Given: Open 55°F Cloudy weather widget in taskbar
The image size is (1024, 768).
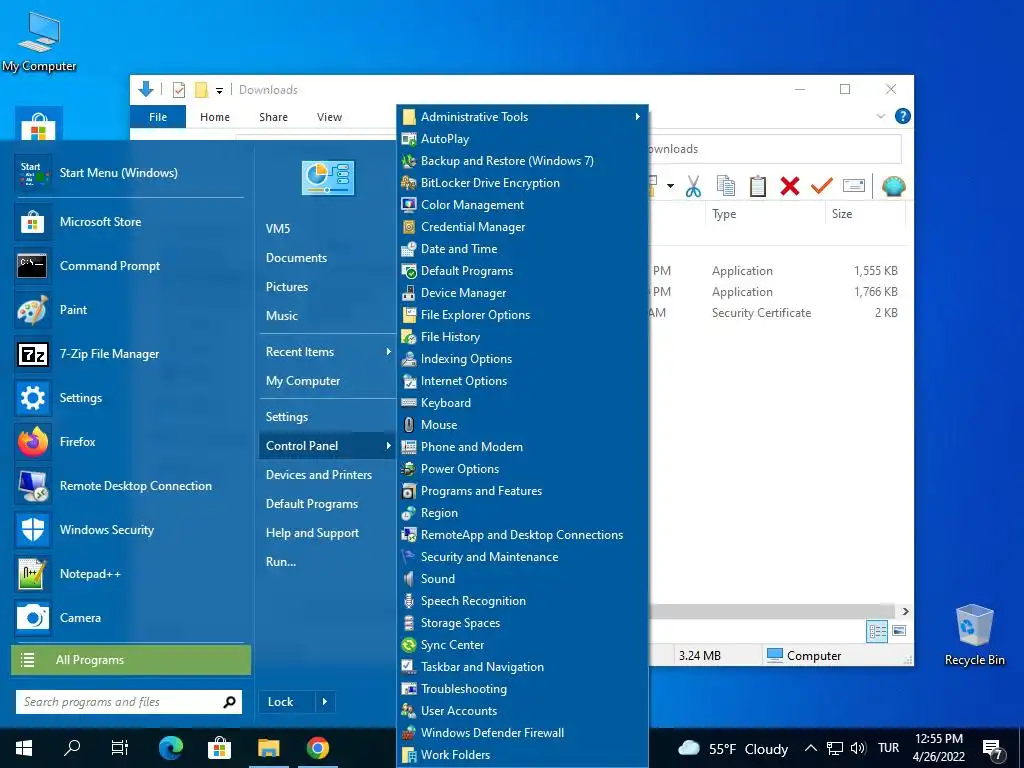Looking at the screenshot, I should (x=733, y=748).
